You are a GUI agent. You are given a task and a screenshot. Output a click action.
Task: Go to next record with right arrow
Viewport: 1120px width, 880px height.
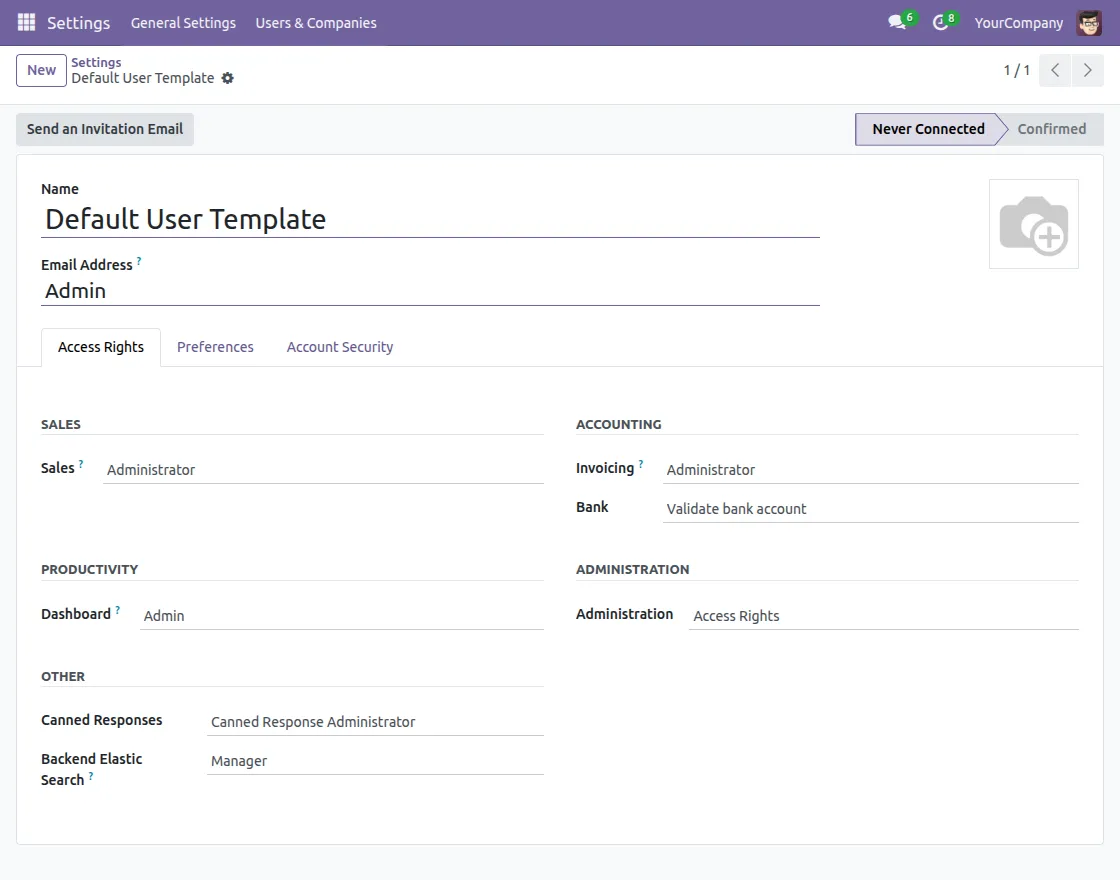[x=1087, y=70]
